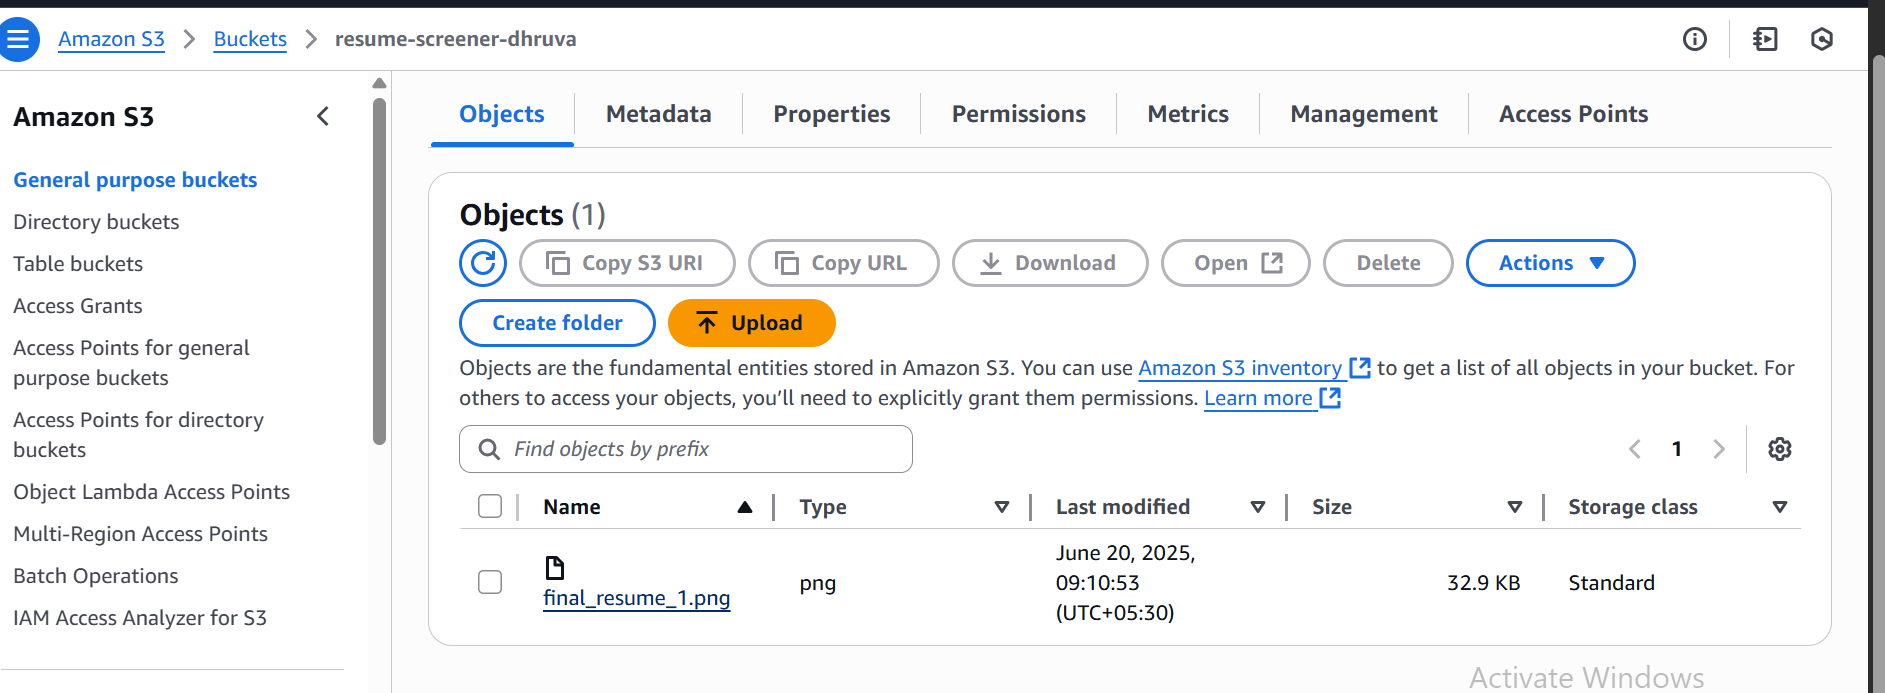This screenshot has width=1885, height=693.
Task: Click the hexagon settings icon in the header
Action: pyautogui.click(x=1822, y=39)
